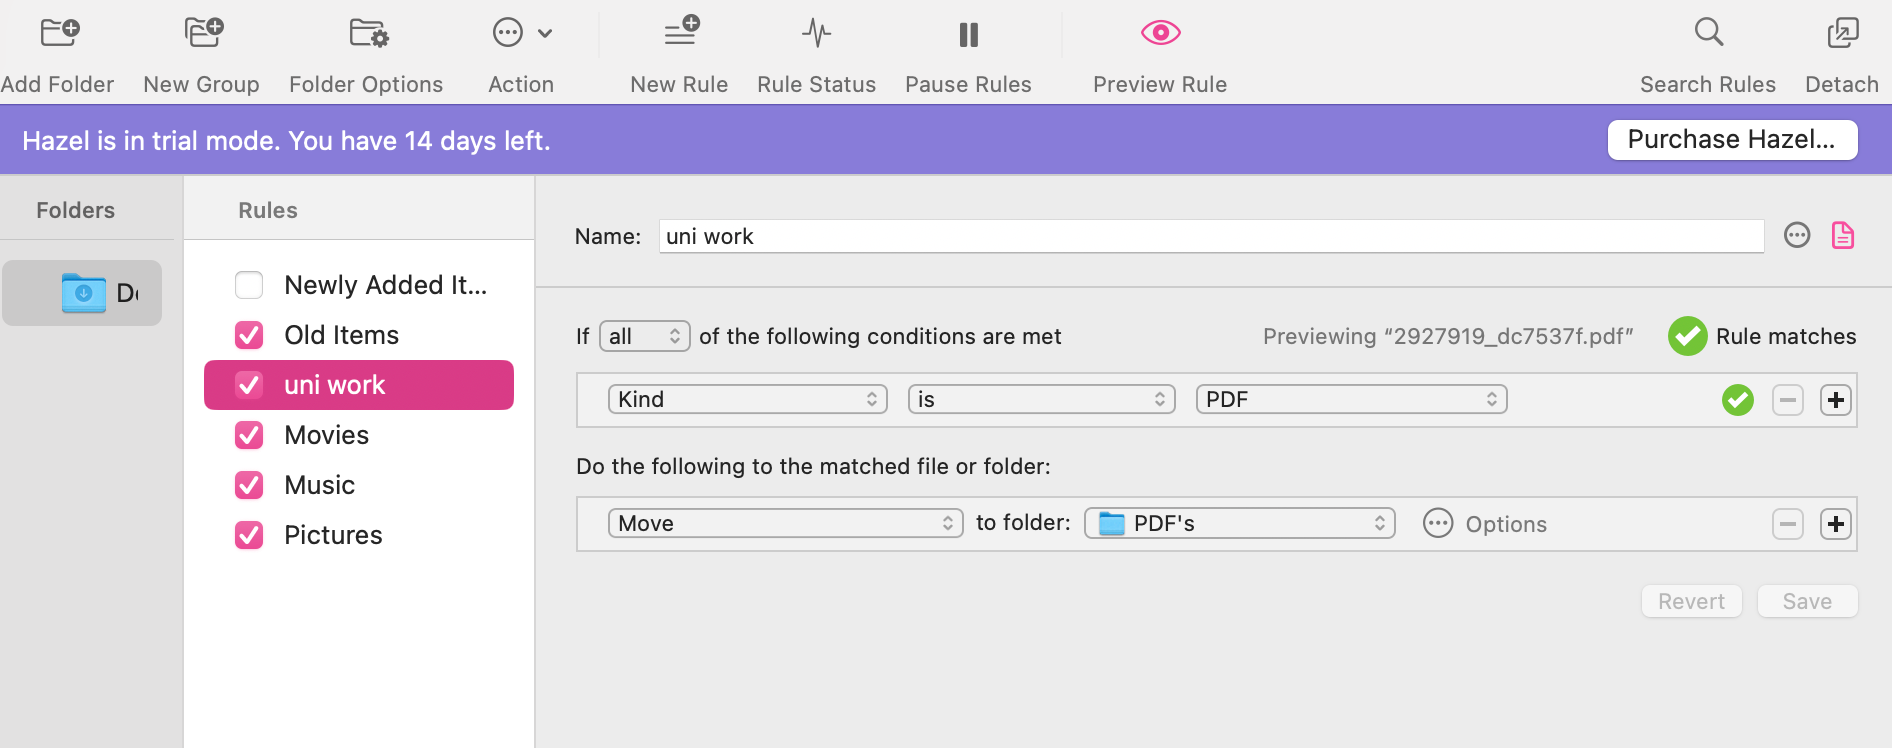Expand the PDF kind value dropdown

coord(1351,400)
